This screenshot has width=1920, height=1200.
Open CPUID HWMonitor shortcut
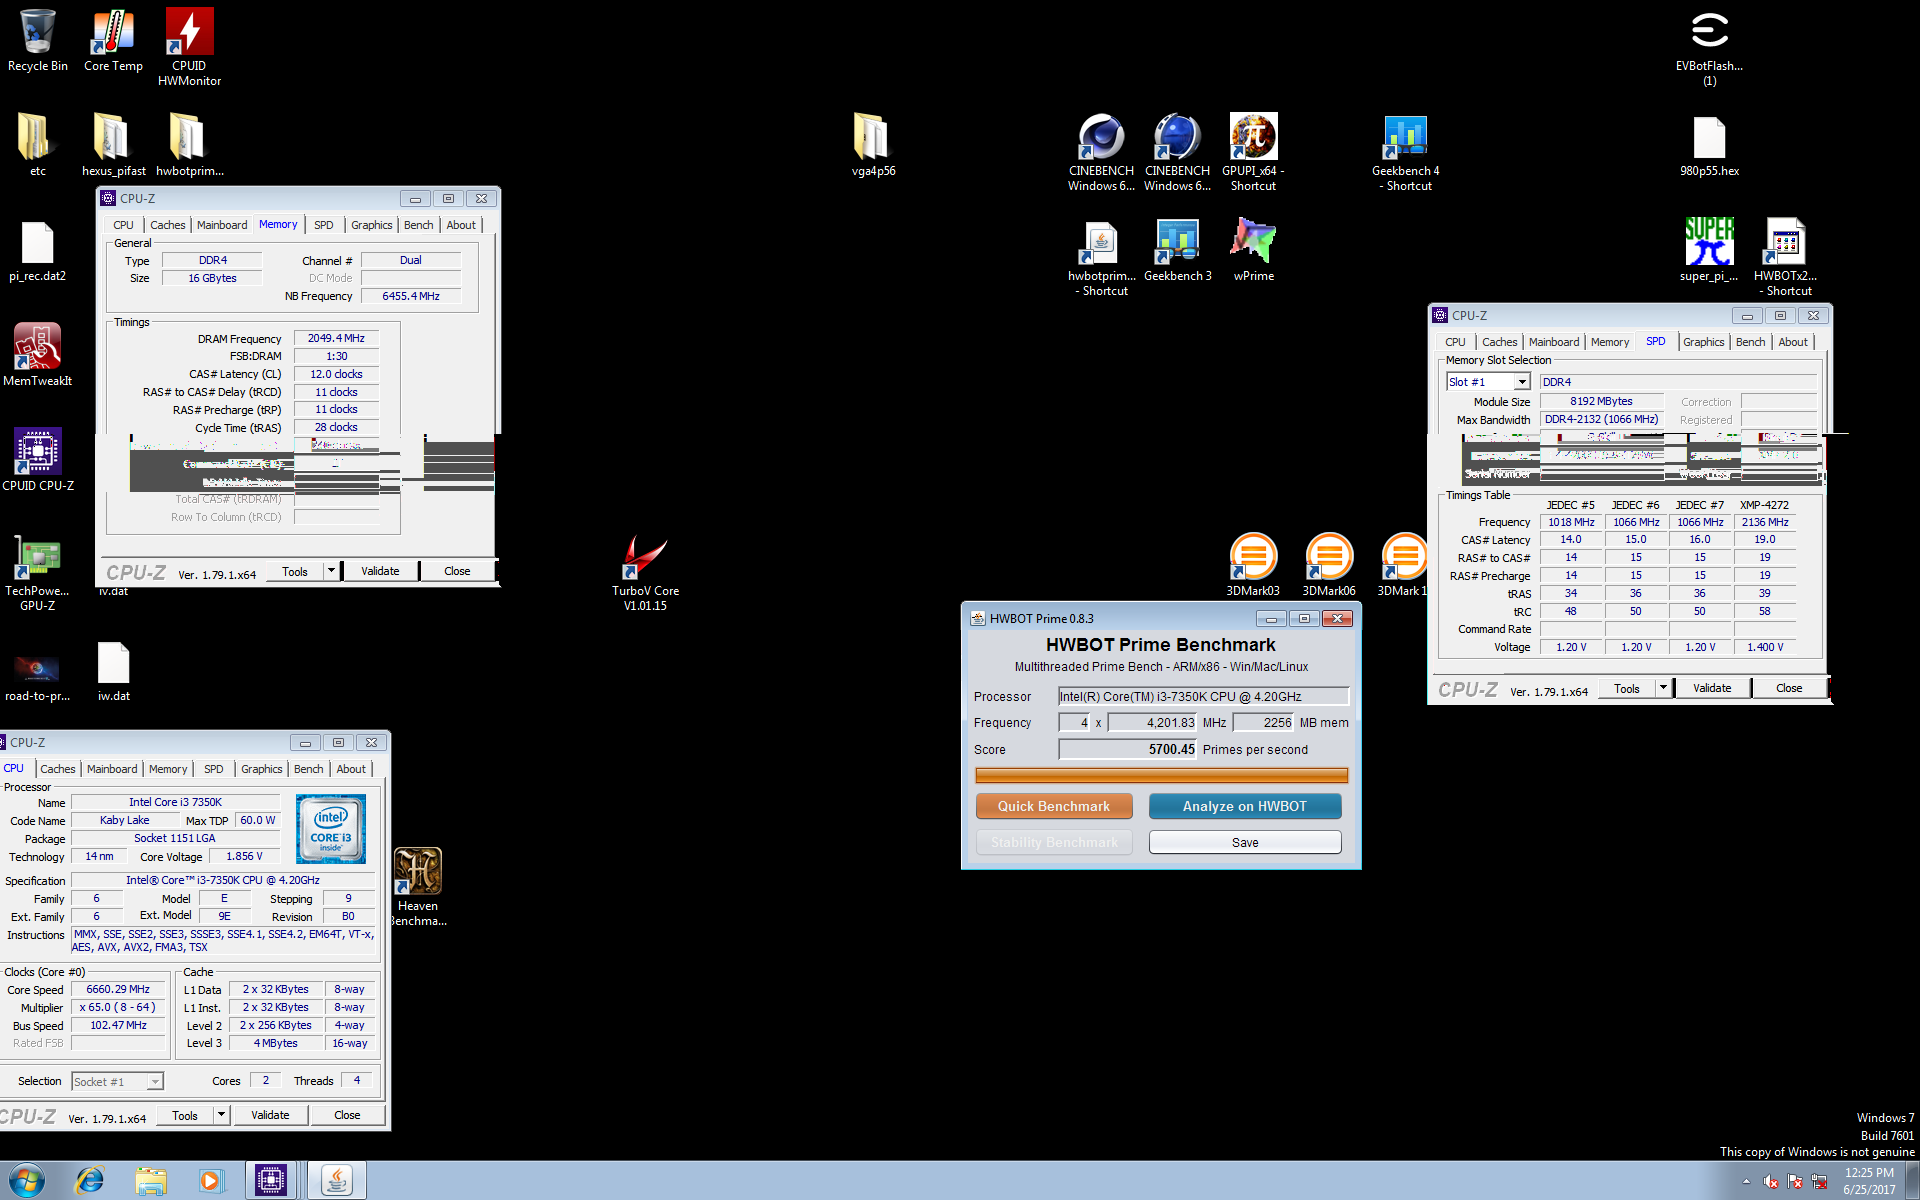[189, 46]
